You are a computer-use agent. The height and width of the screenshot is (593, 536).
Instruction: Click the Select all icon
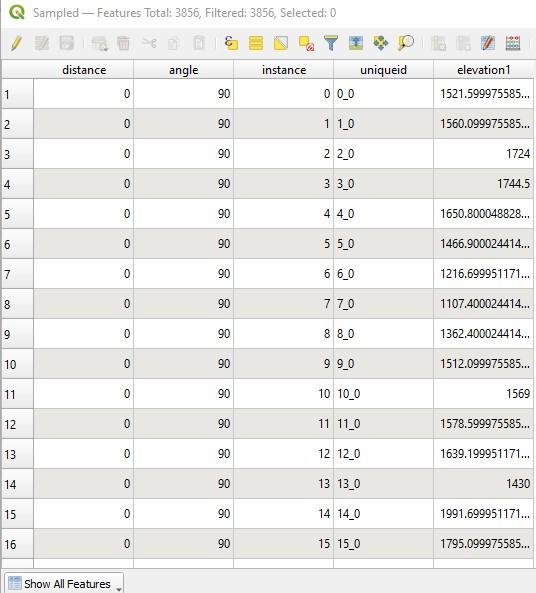pyautogui.click(x=256, y=43)
